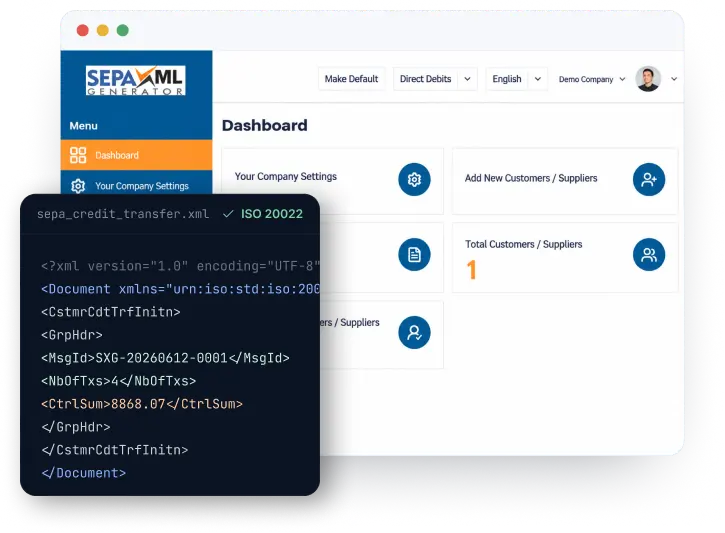Click the CtrlSum 8868.07 line
725x533 pixels.
(142, 404)
